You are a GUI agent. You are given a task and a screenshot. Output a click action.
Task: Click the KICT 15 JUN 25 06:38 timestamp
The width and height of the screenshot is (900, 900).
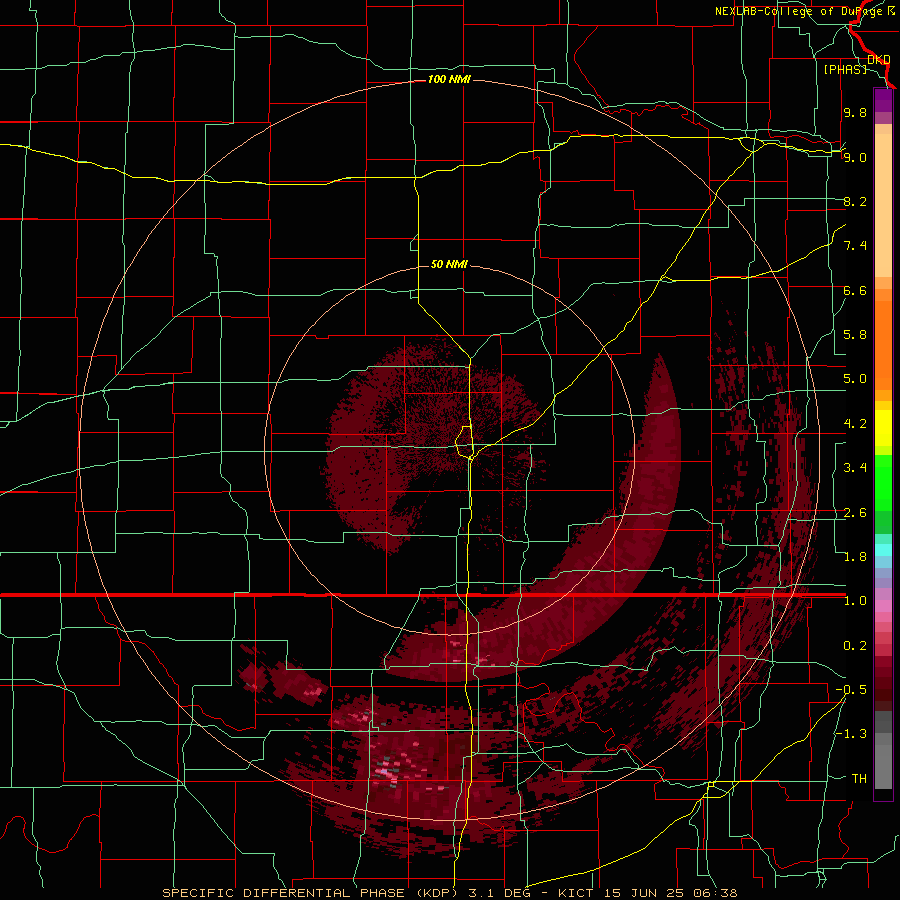pos(647,893)
